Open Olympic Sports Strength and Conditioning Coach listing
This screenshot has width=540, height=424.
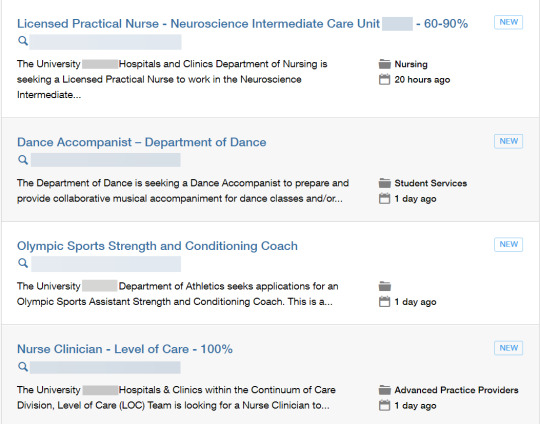click(x=157, y=246)
